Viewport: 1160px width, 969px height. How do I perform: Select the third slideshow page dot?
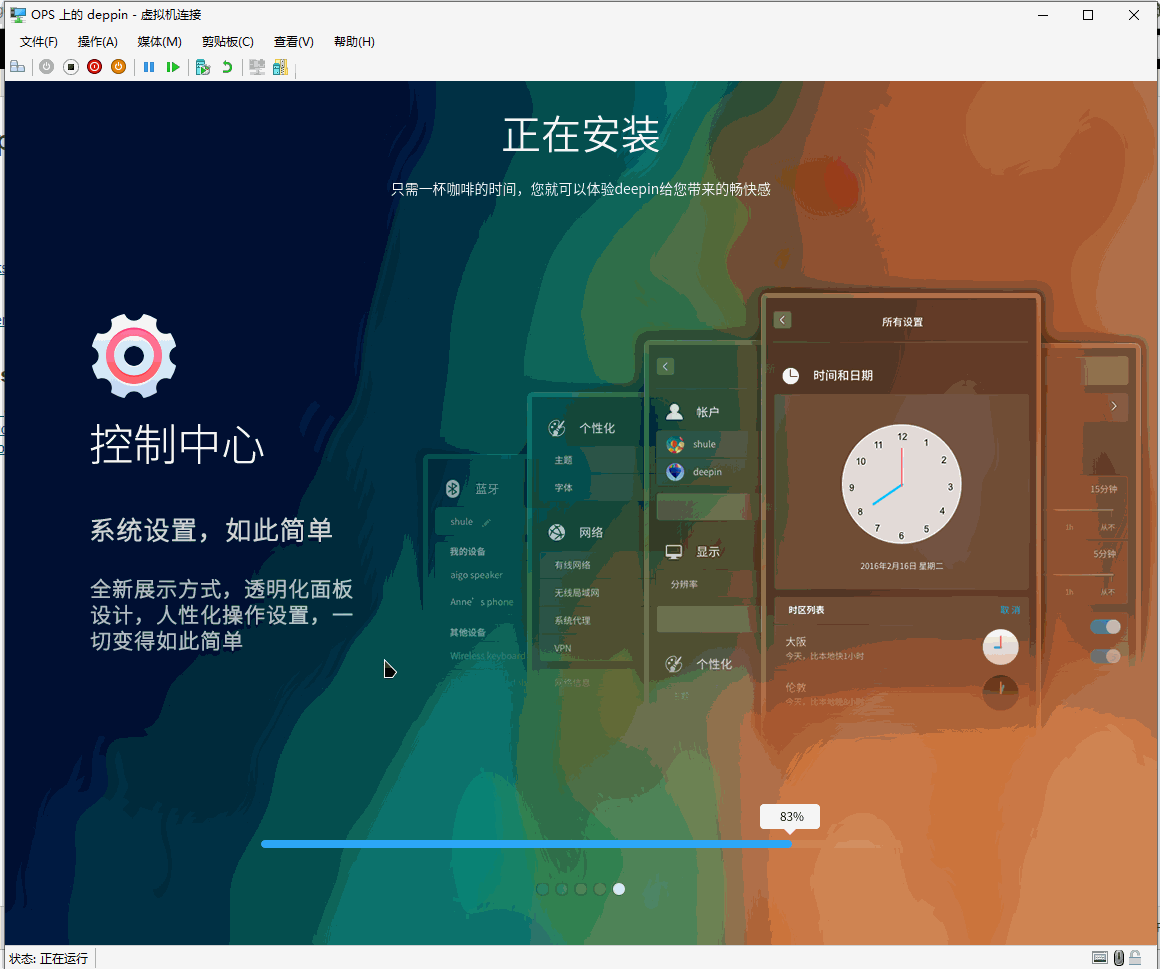581,889
